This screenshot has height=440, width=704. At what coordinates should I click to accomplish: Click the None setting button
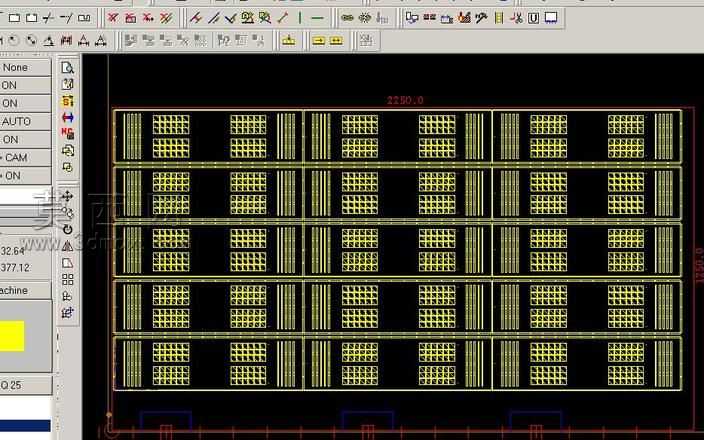click(x=25, y=67)
